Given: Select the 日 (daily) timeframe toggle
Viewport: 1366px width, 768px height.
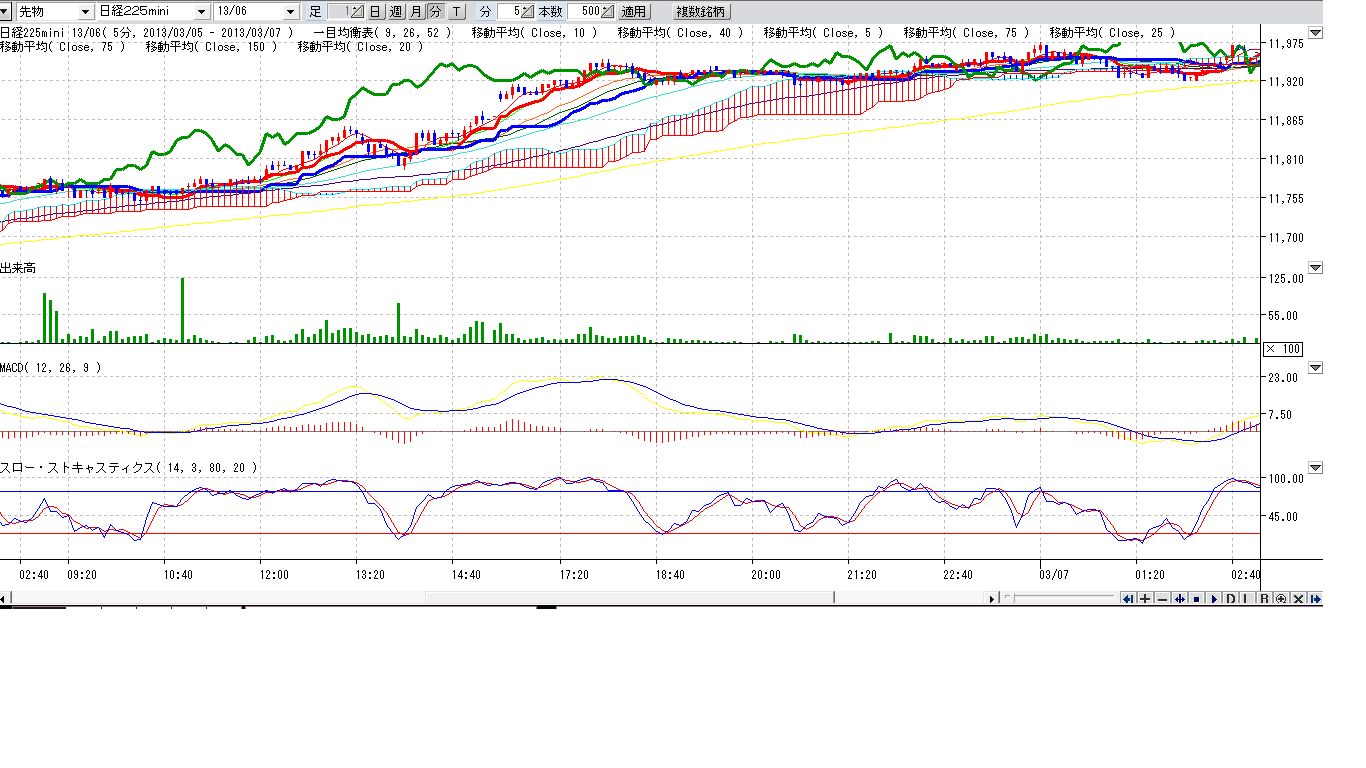Looking at the screenshot, I should point(374,12).
